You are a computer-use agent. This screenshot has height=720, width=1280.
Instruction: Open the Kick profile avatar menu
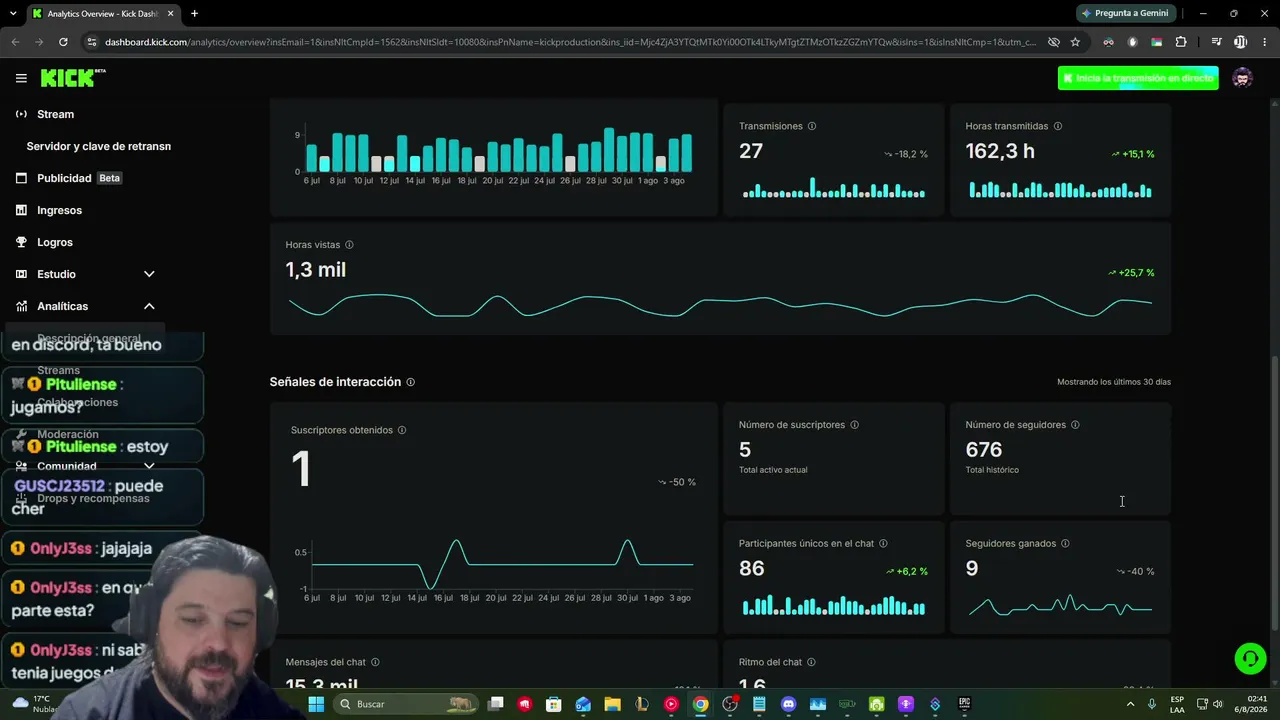pos(1242,78)
